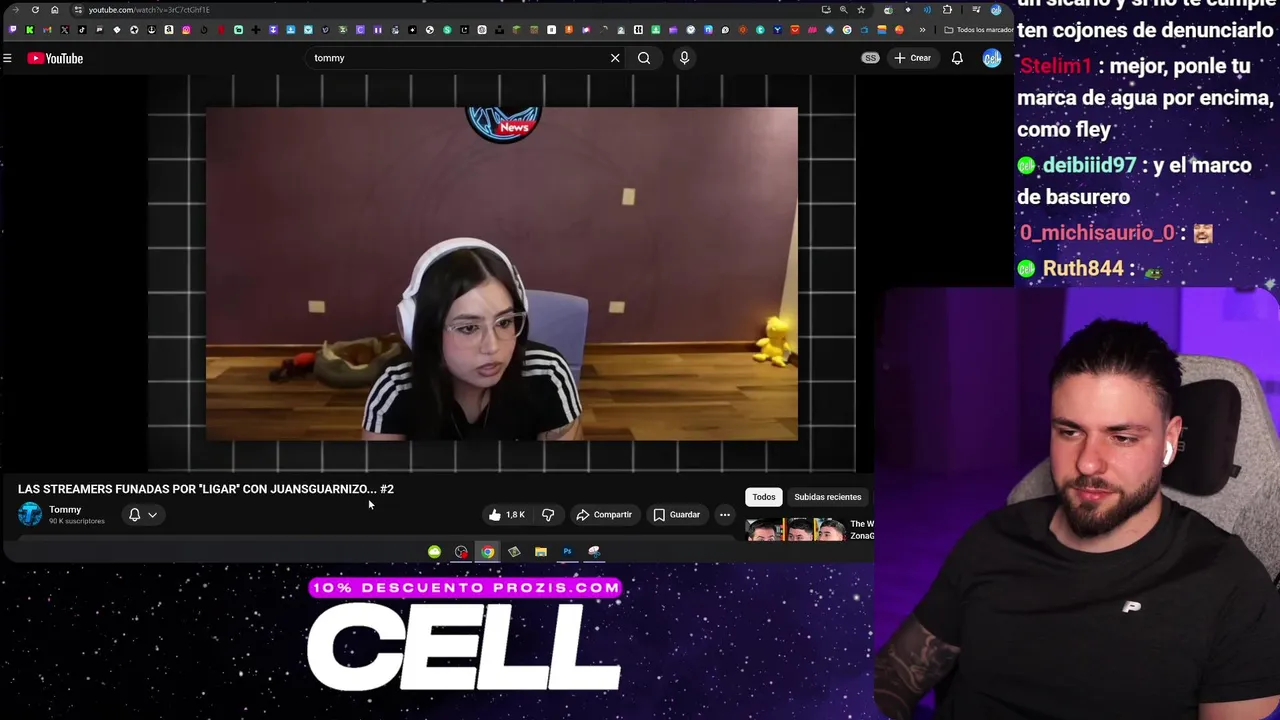Image resolution: width=1280 pixels, height=720 pixels.
Task: Click the magnifier search button
Action: (x=644, y=58)
